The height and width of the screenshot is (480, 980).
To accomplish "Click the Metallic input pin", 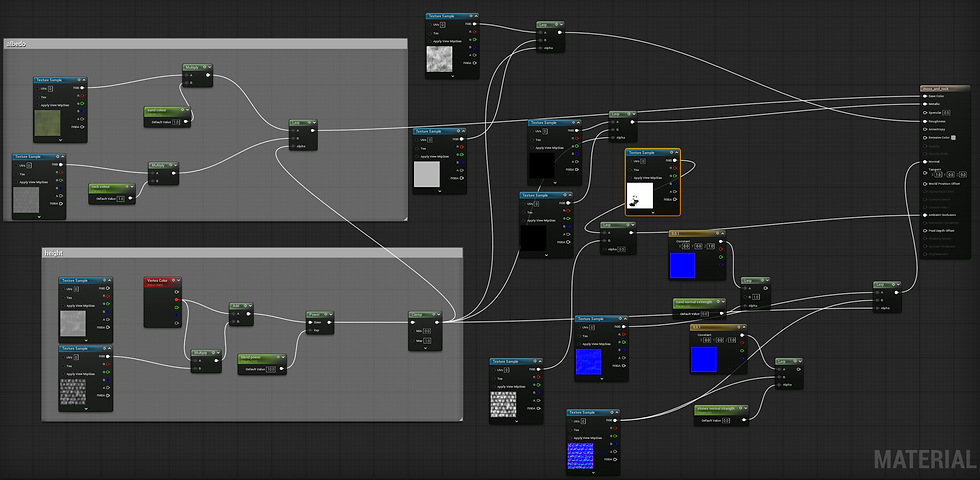I will click(926, 104).
